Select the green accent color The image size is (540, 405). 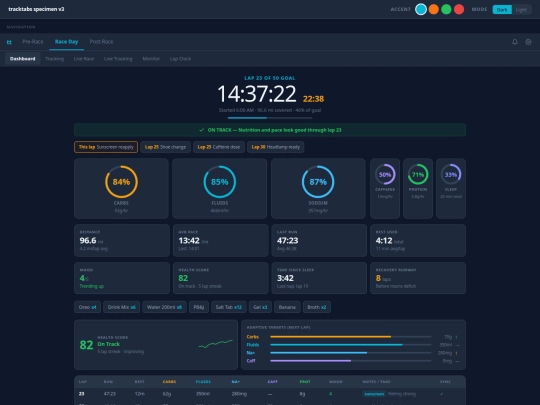[446, 9]
